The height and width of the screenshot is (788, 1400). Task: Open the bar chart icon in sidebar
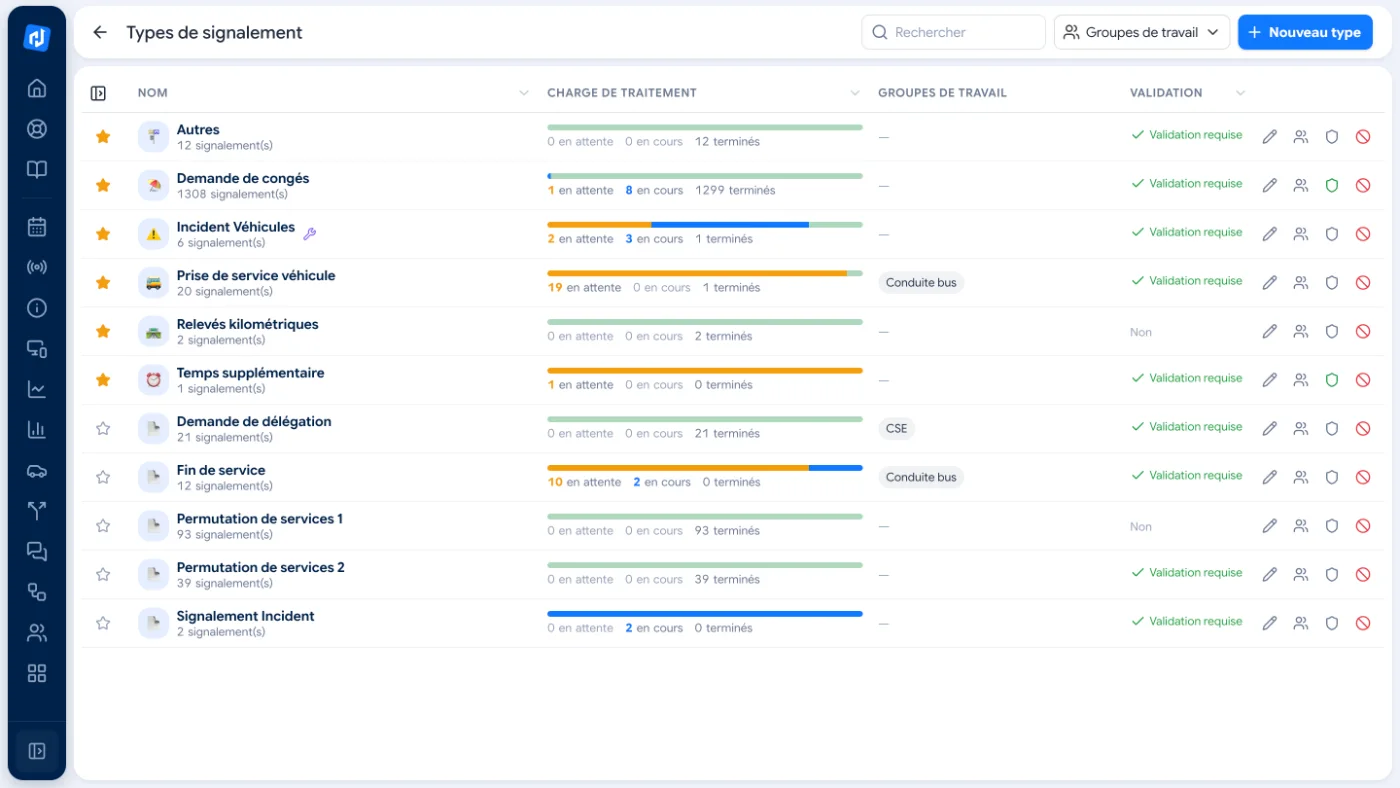click(37, 430)
